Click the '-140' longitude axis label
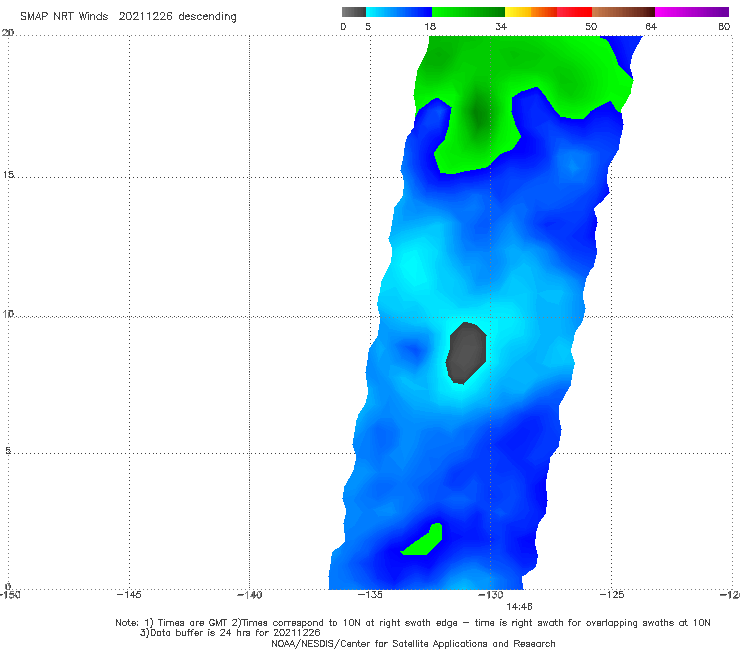740x650 pixels. [250, 595]
